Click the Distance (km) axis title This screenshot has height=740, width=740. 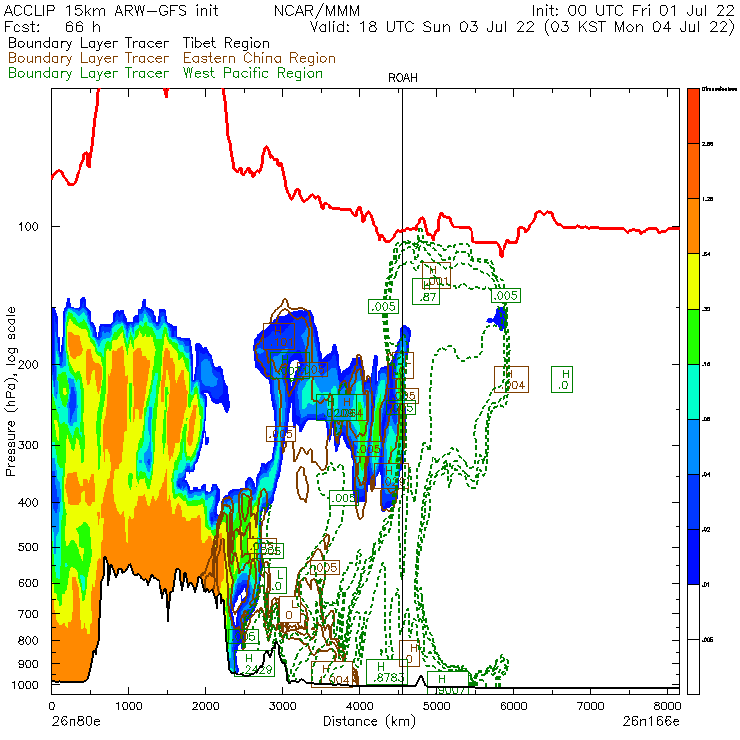pos(369,722)
